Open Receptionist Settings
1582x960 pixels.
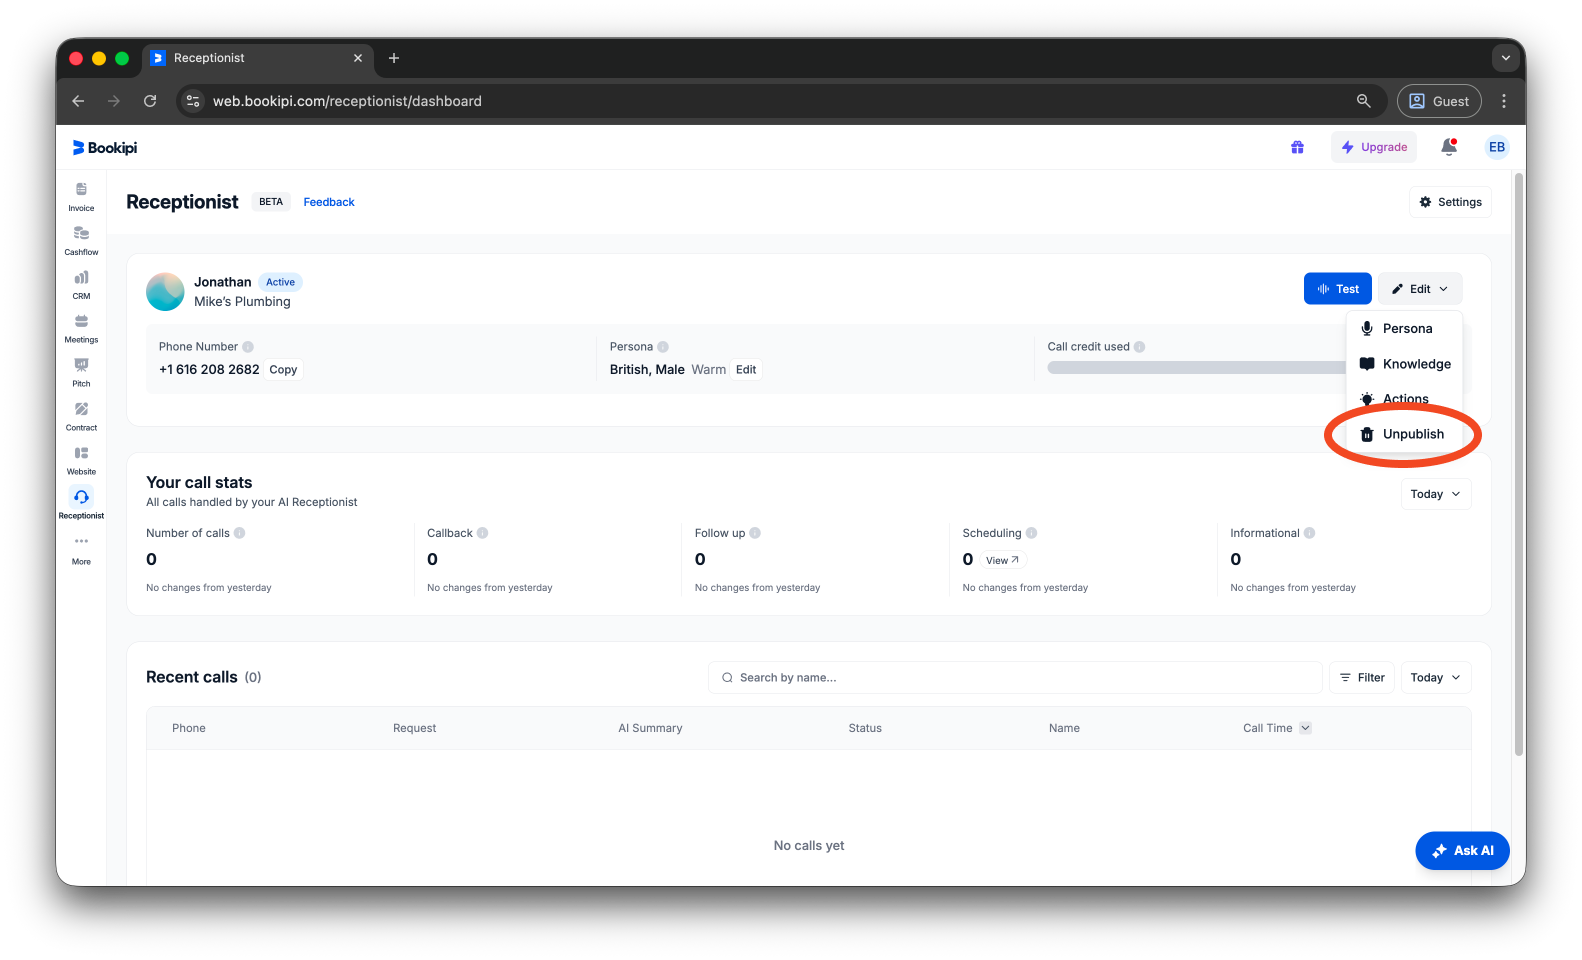click(x=1450, y=202)
